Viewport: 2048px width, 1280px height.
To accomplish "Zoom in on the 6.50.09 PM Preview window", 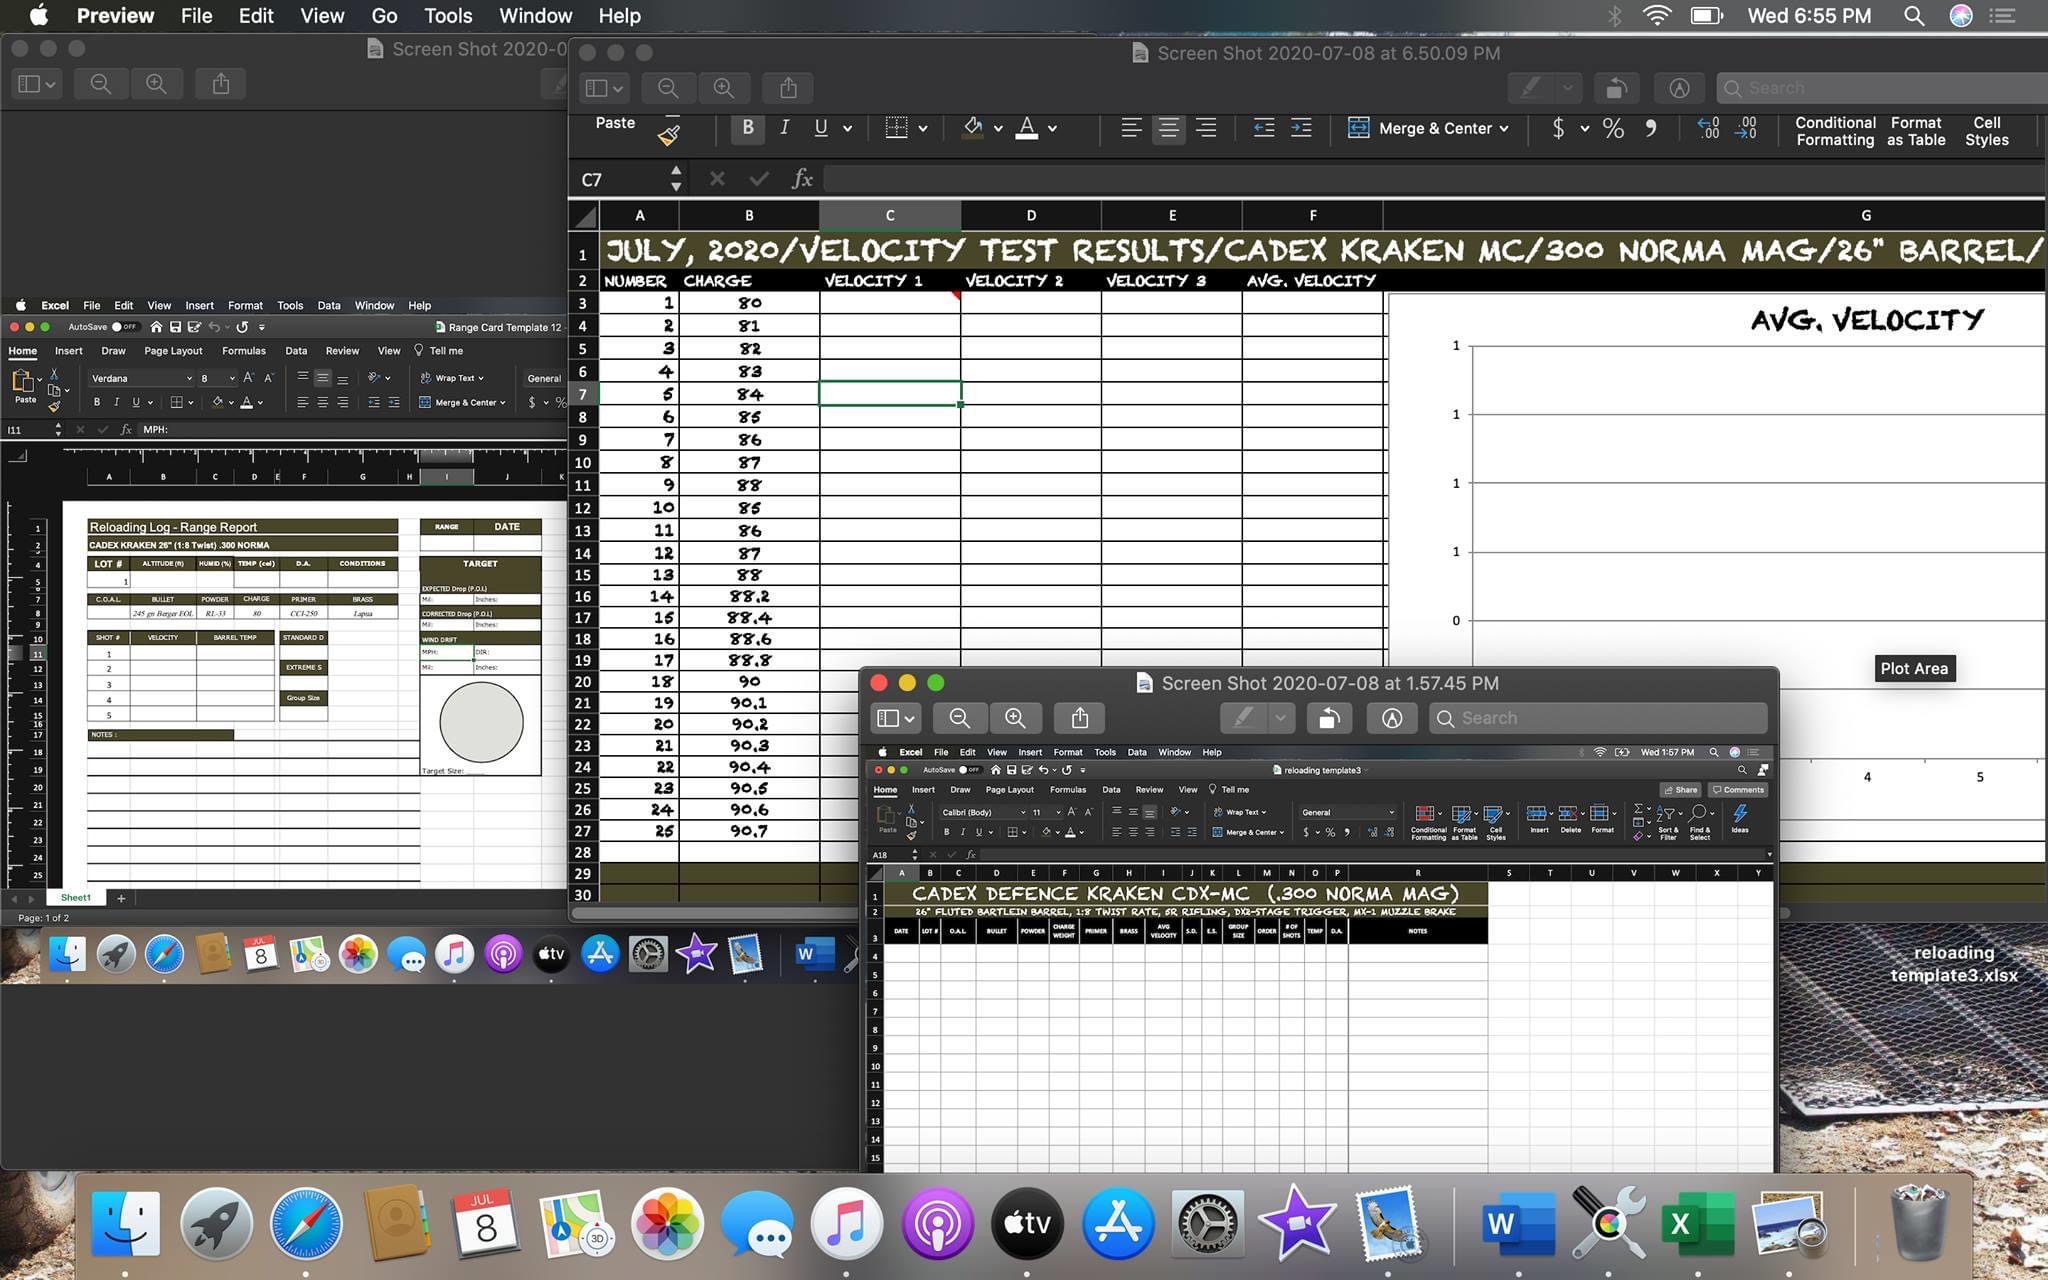I will [x=724, y=88].
